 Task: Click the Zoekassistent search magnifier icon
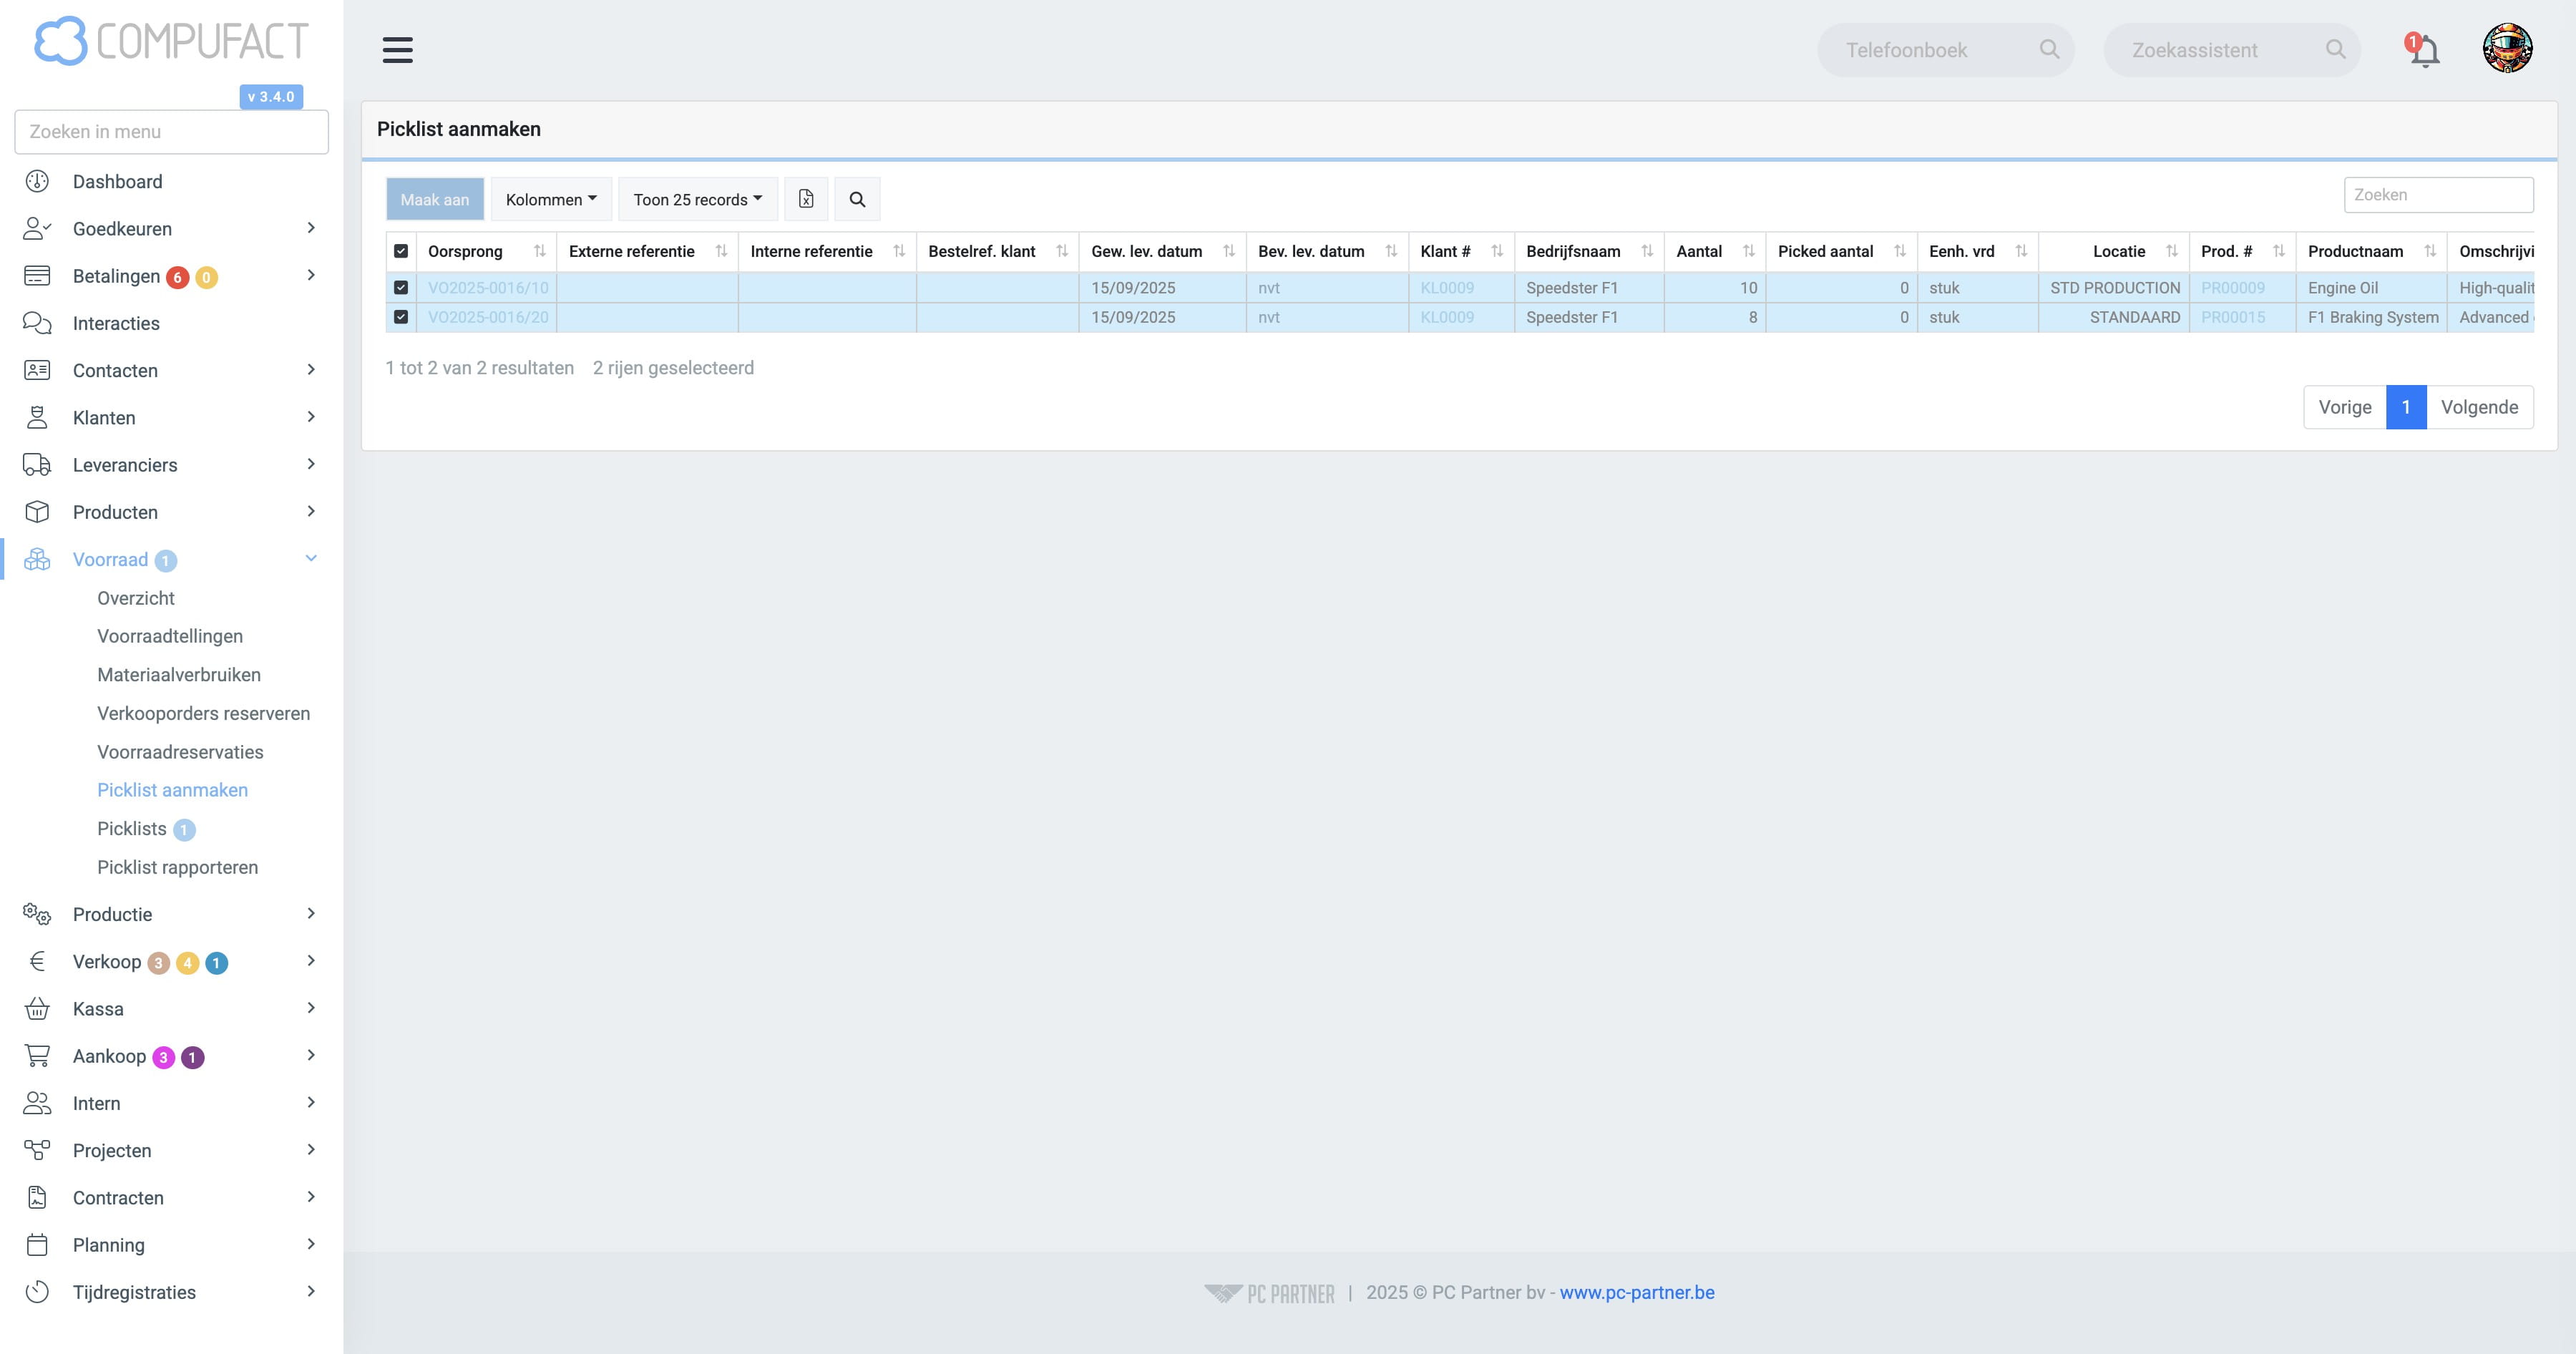pyautogui.click(x=2335, y=50)
